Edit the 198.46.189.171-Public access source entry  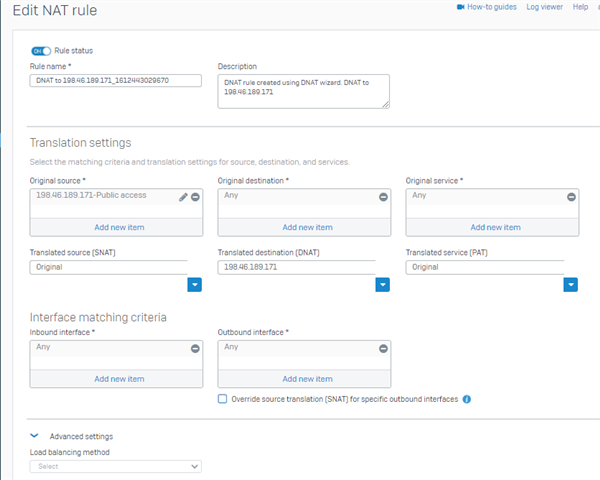coord(183,197)
